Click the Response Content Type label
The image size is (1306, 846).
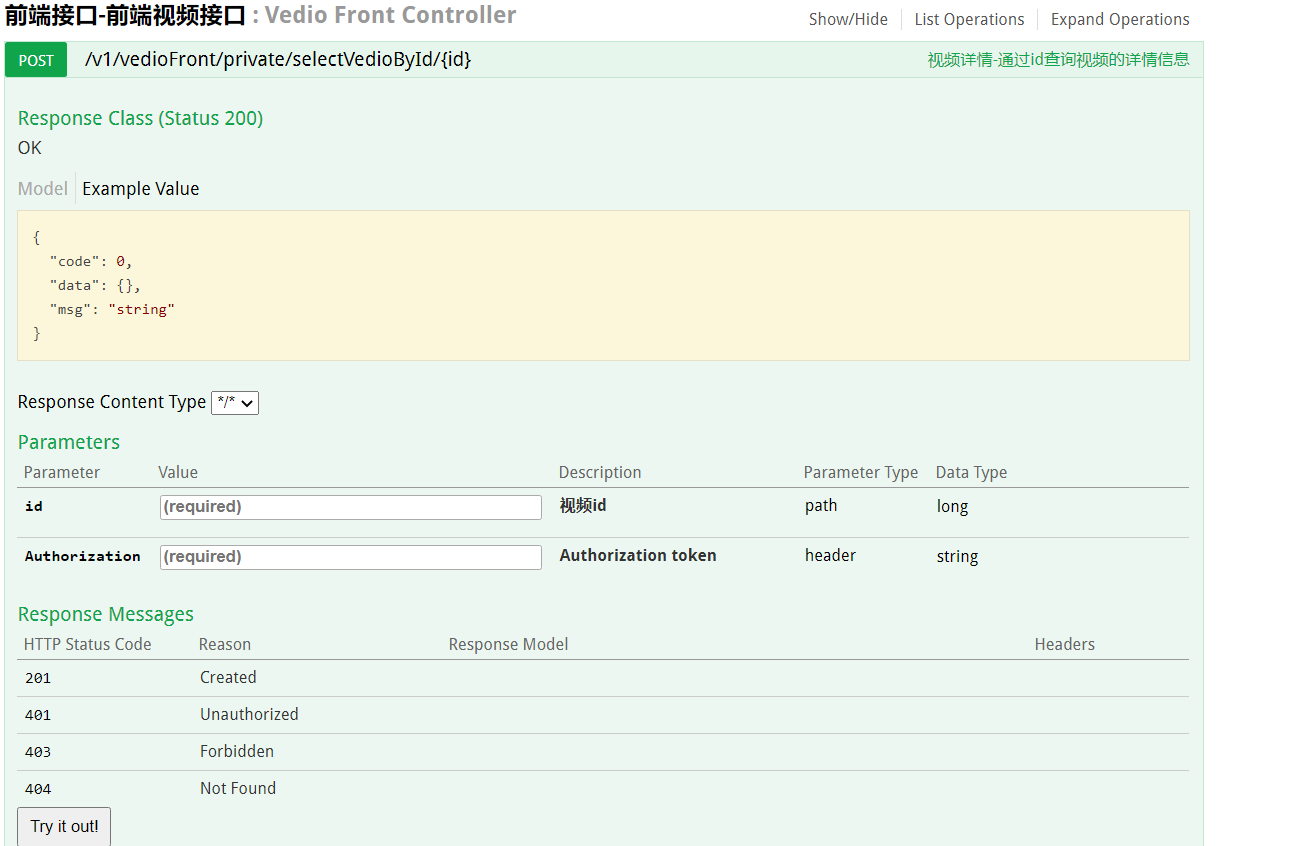click(x=112, y=402)
